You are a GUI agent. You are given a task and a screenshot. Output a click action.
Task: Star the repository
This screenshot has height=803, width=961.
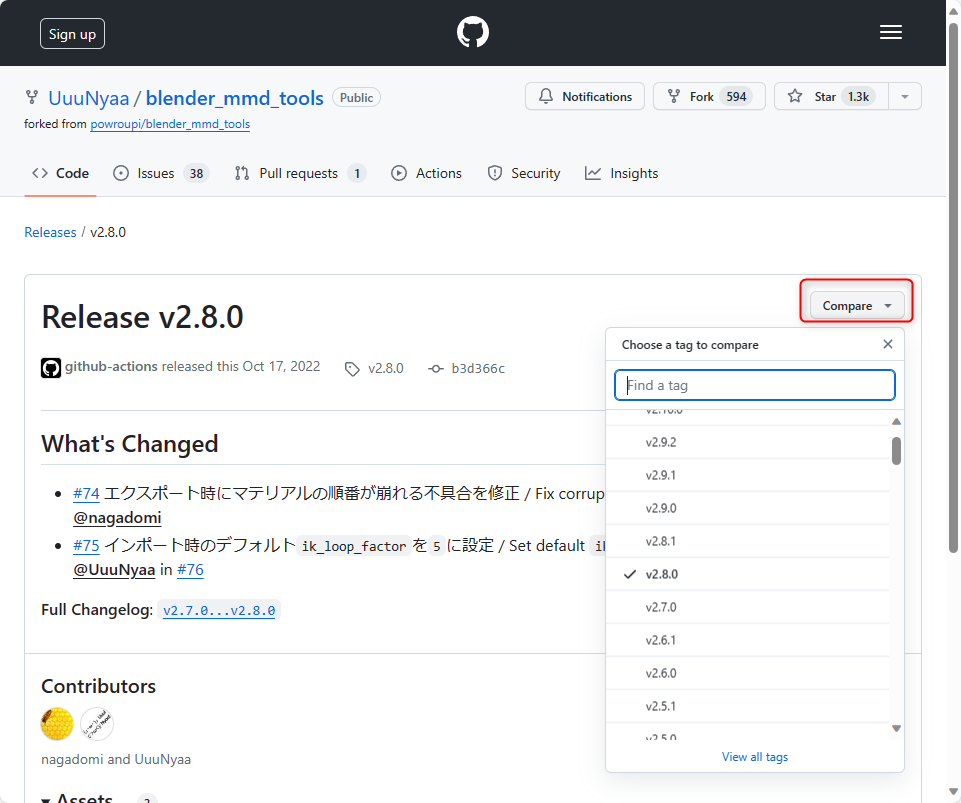click(x=832, y=96)
